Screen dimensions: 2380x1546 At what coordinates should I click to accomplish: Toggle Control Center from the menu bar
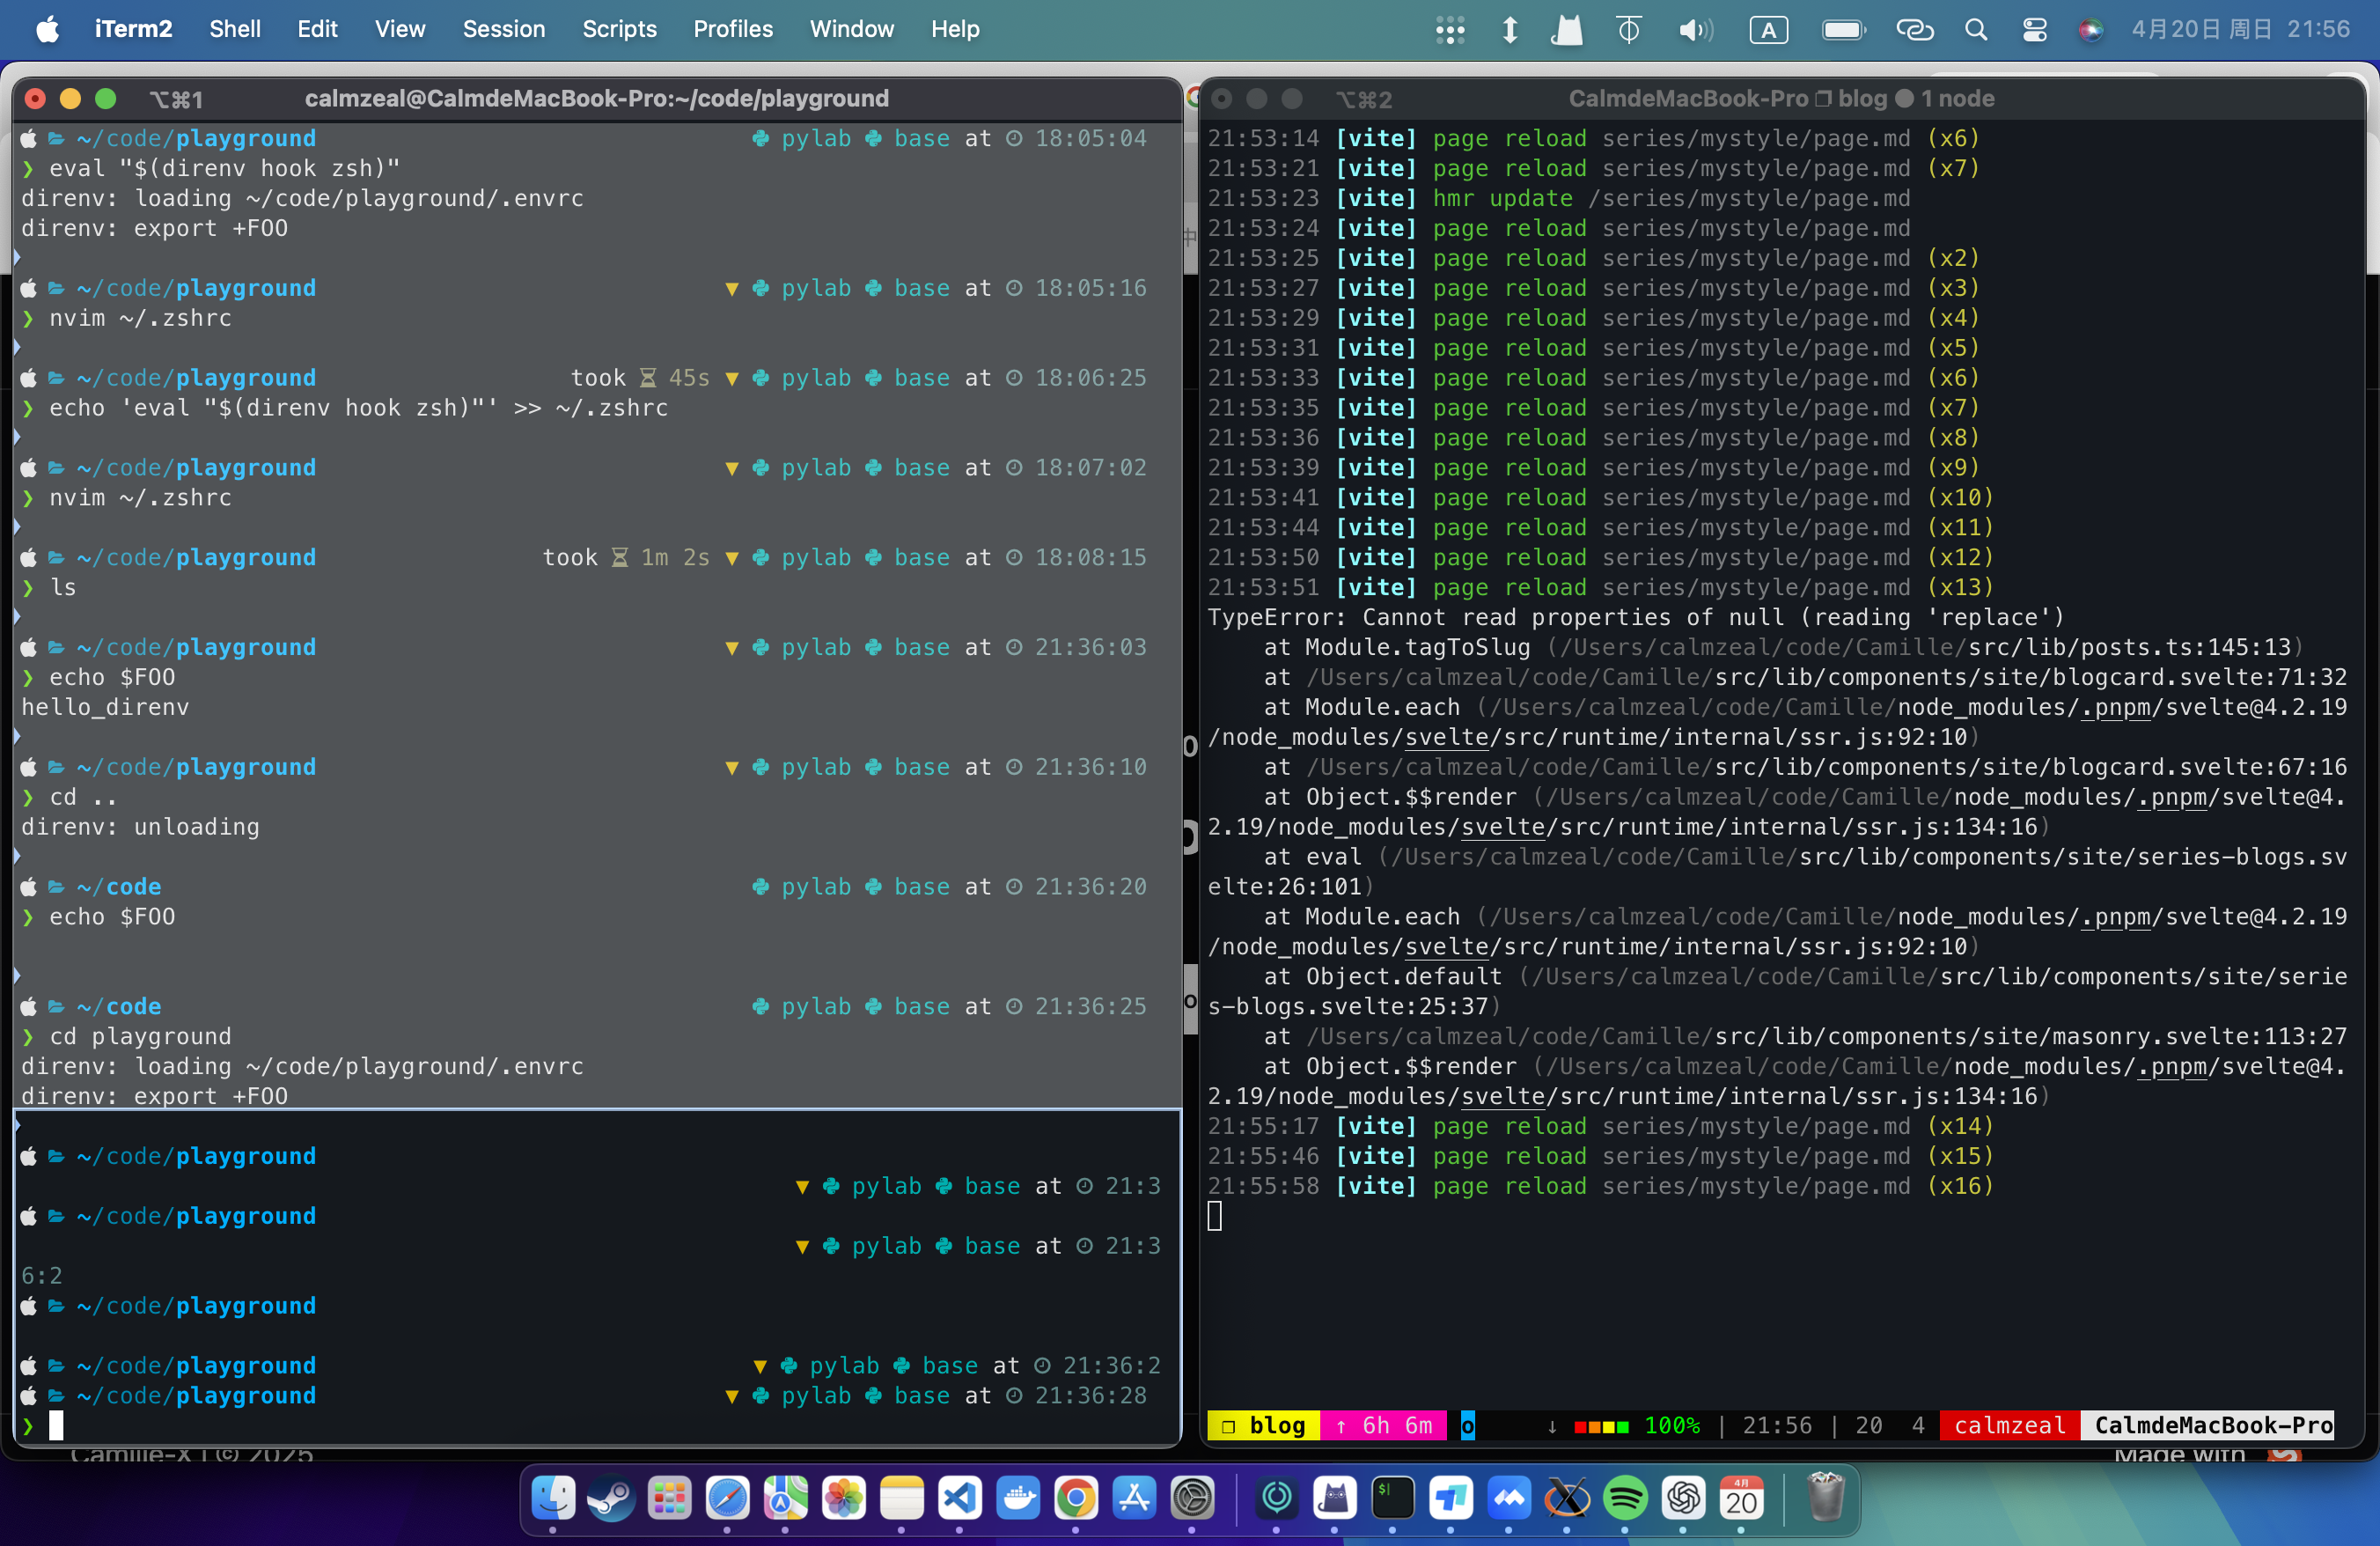coord(2034,30)
